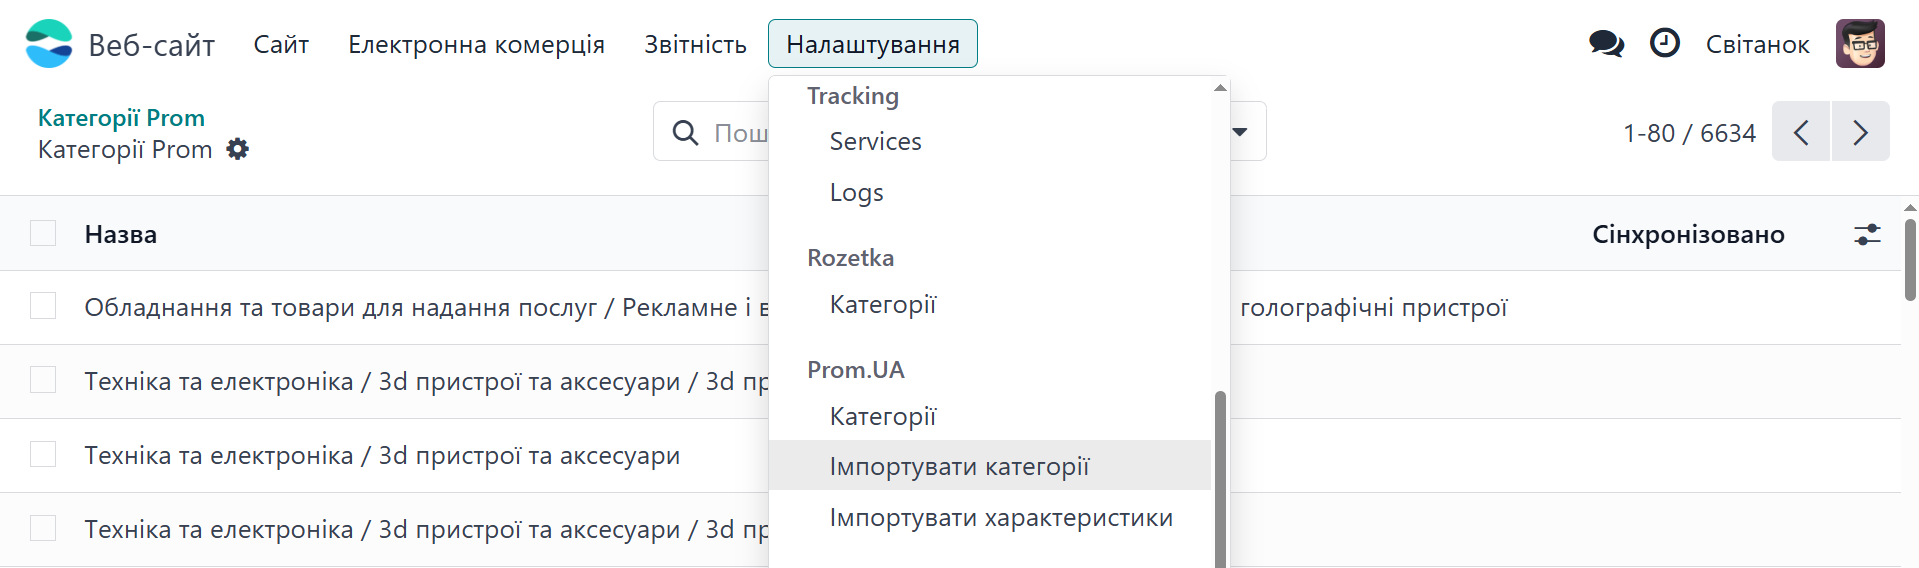Open the gear actions menu beside Категорії Prom

click(237, 150)
